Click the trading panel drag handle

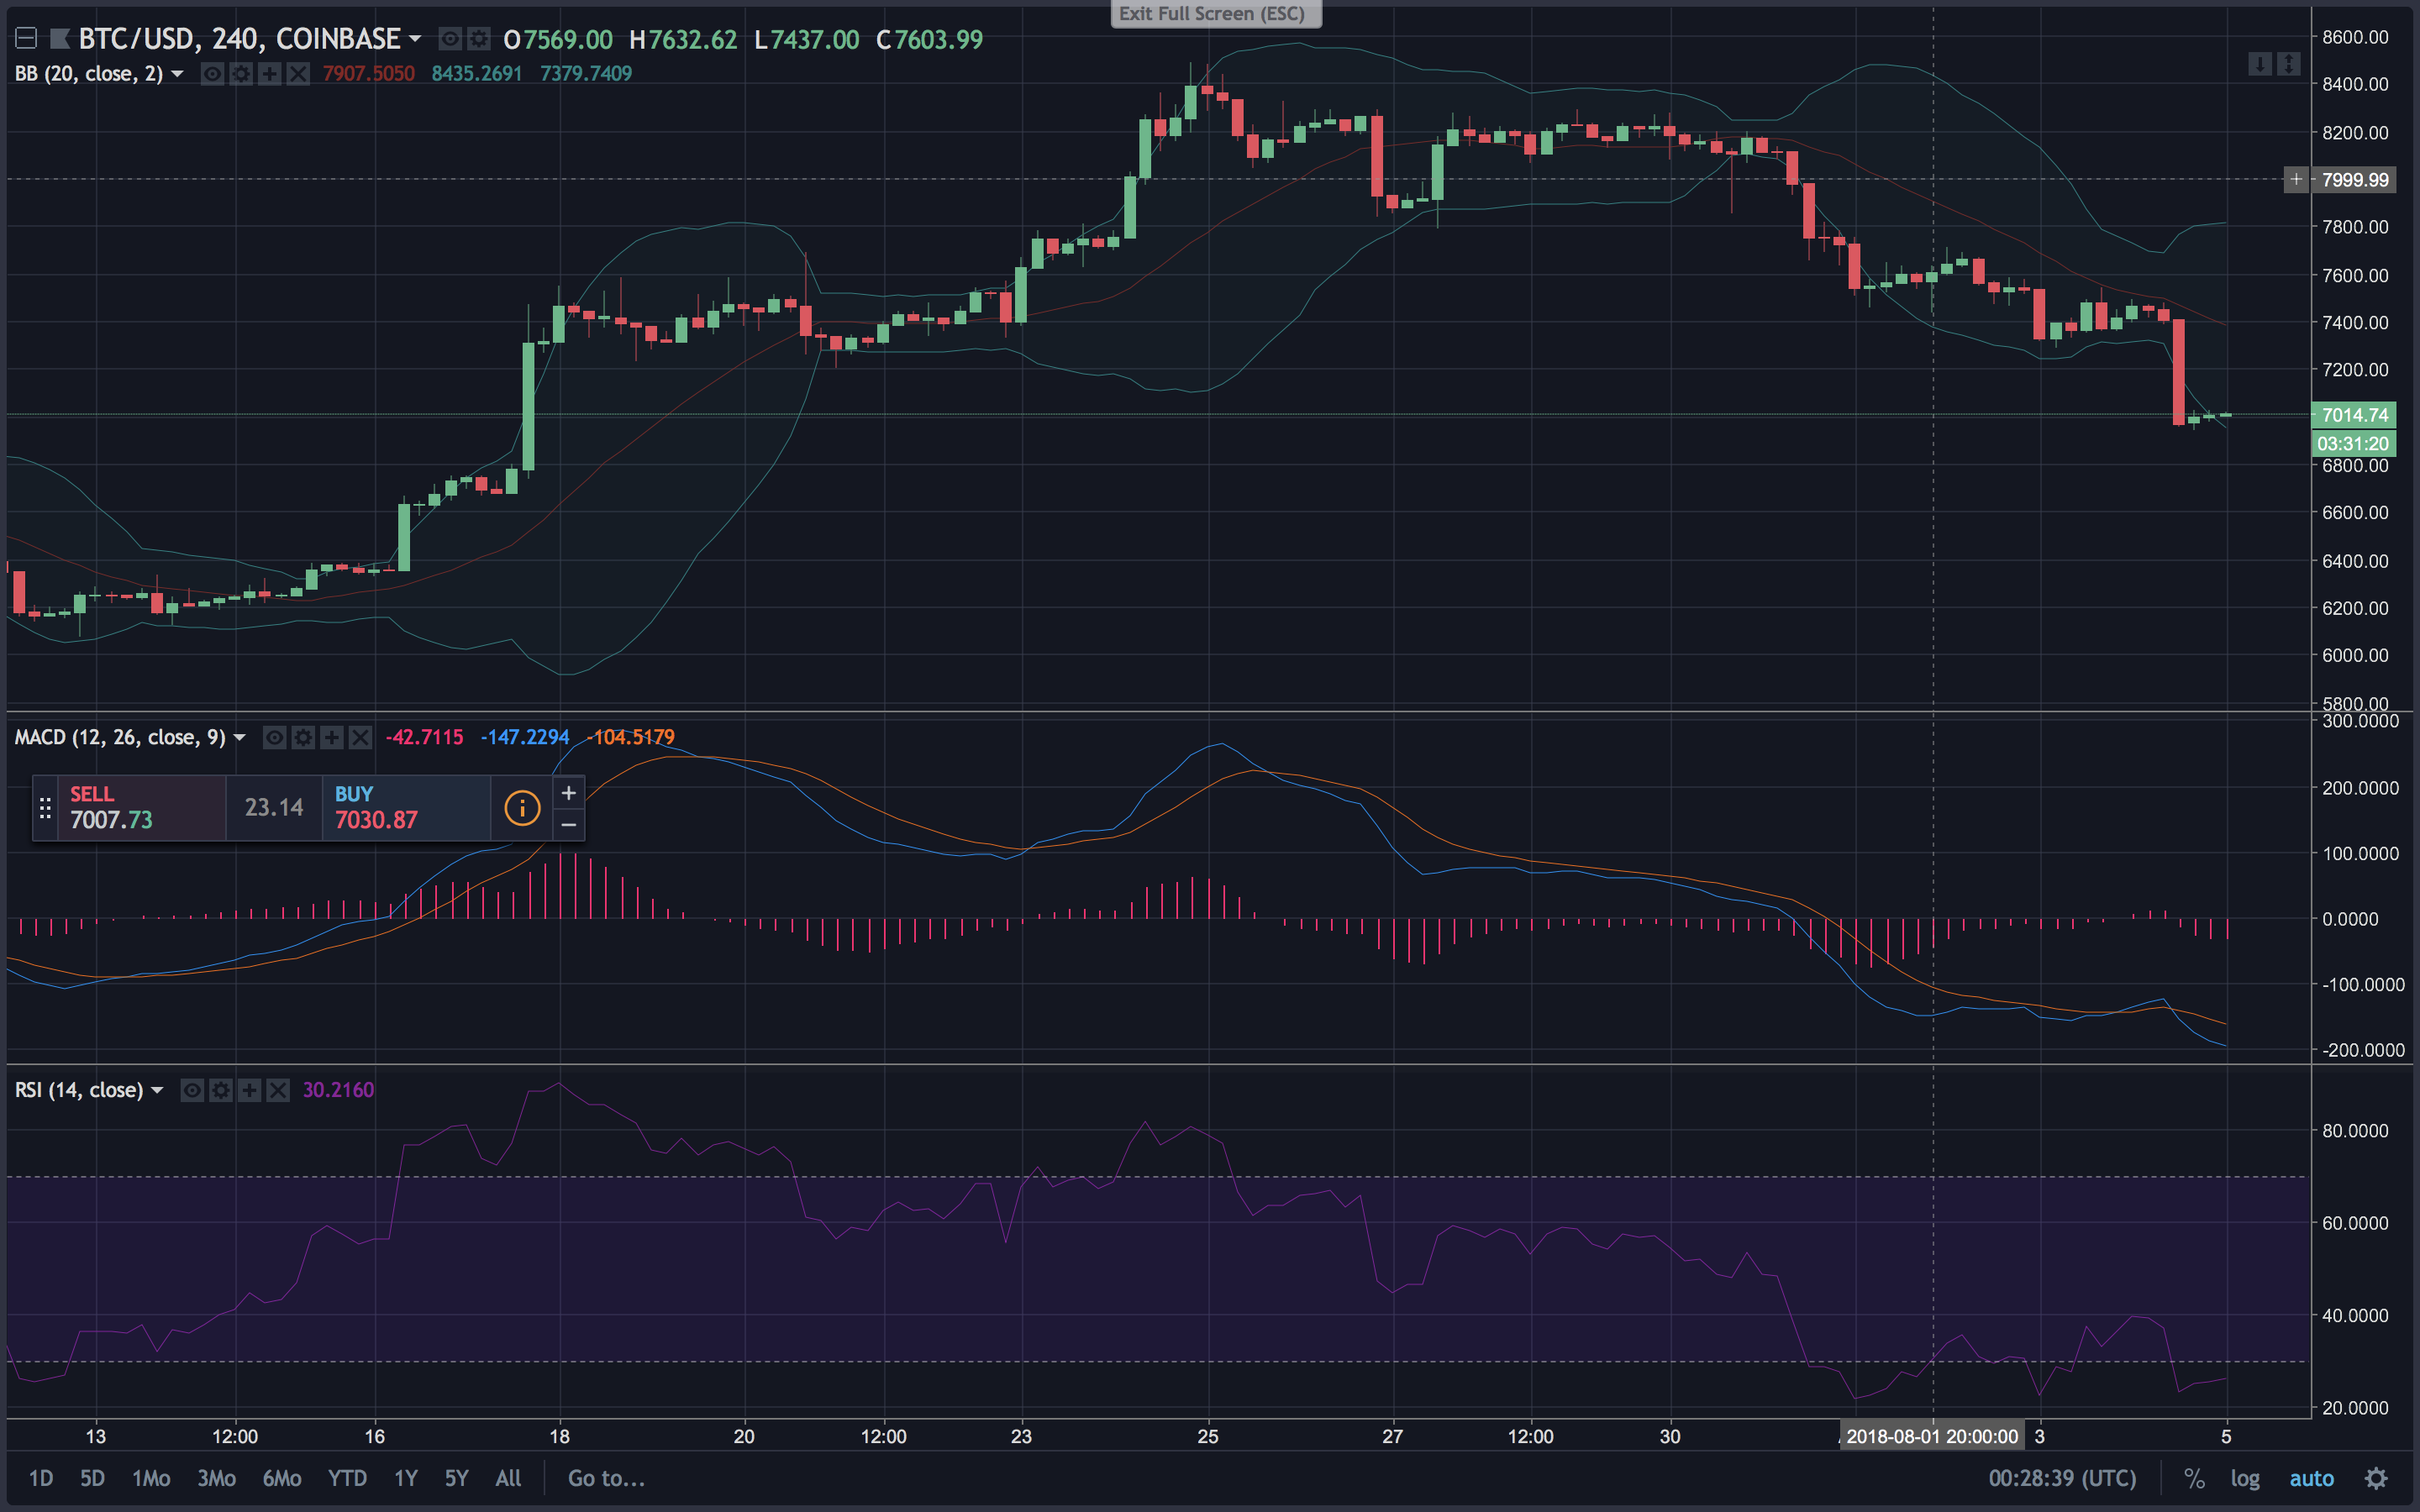click(45, 808)
